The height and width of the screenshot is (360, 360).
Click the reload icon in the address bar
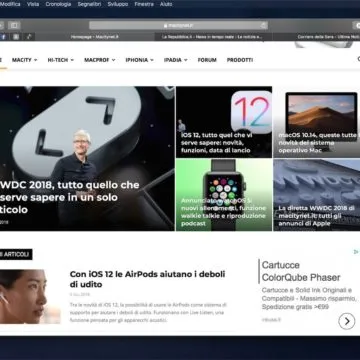tap(263, 25)
